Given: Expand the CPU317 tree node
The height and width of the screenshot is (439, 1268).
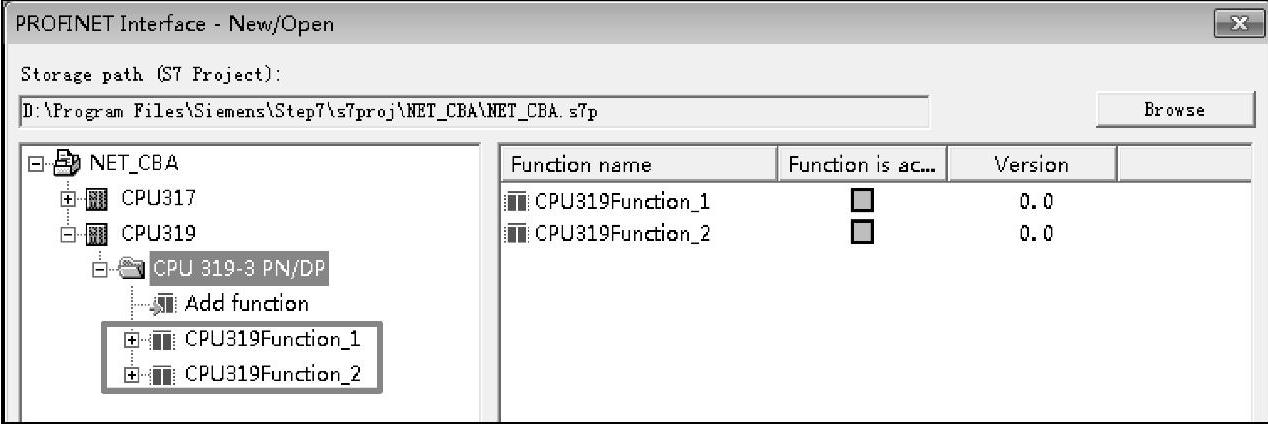Looking at the screenshot, I should (x=69, y=199).
